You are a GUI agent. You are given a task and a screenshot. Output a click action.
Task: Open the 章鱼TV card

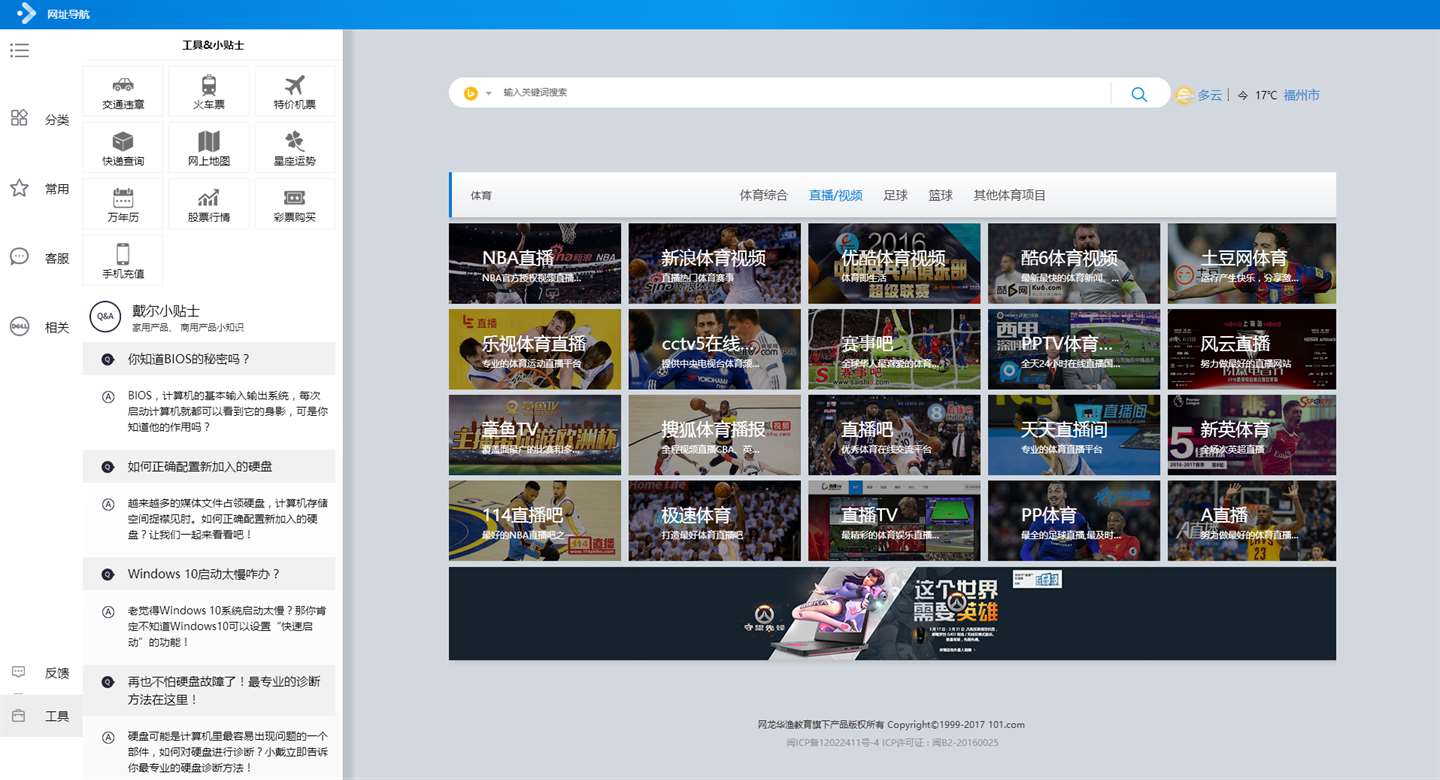535,435
